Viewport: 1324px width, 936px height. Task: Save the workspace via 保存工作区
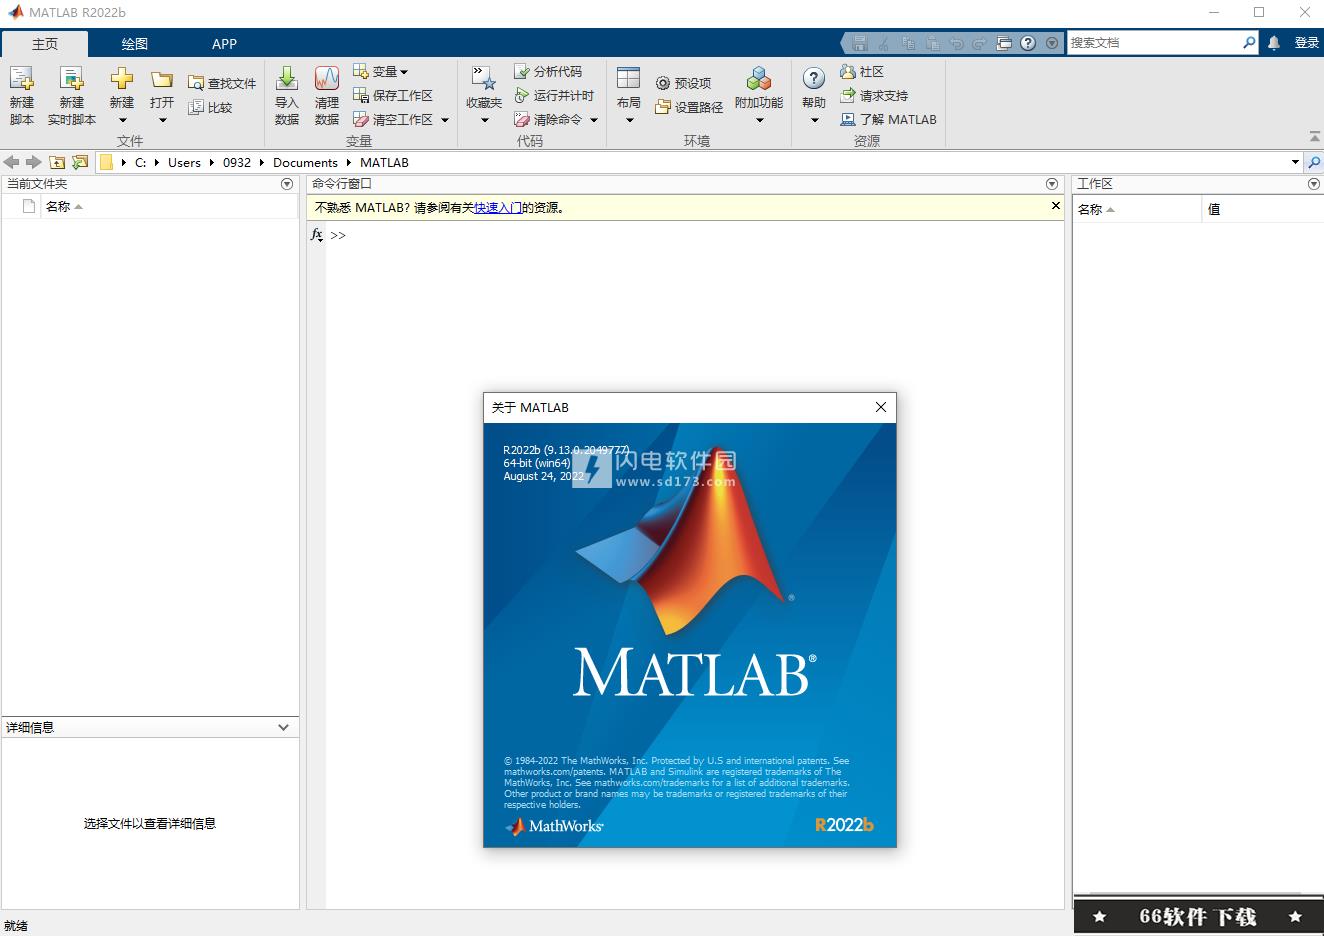[x=393, y=95]
